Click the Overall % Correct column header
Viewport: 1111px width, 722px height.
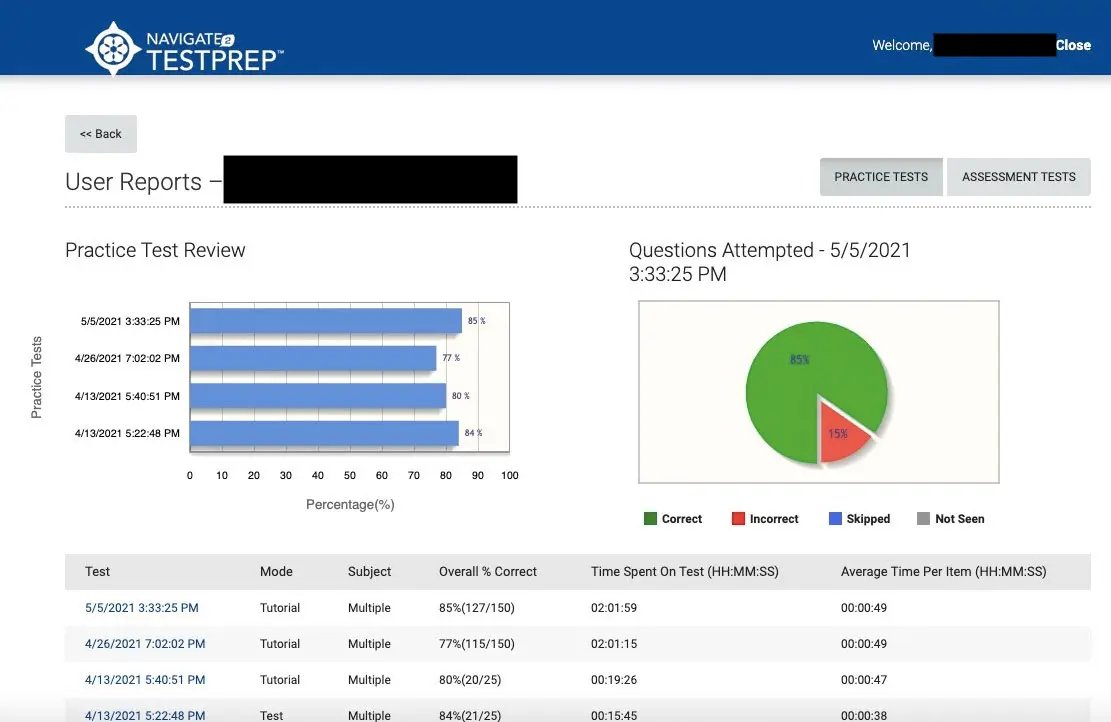tap(488, 572)
